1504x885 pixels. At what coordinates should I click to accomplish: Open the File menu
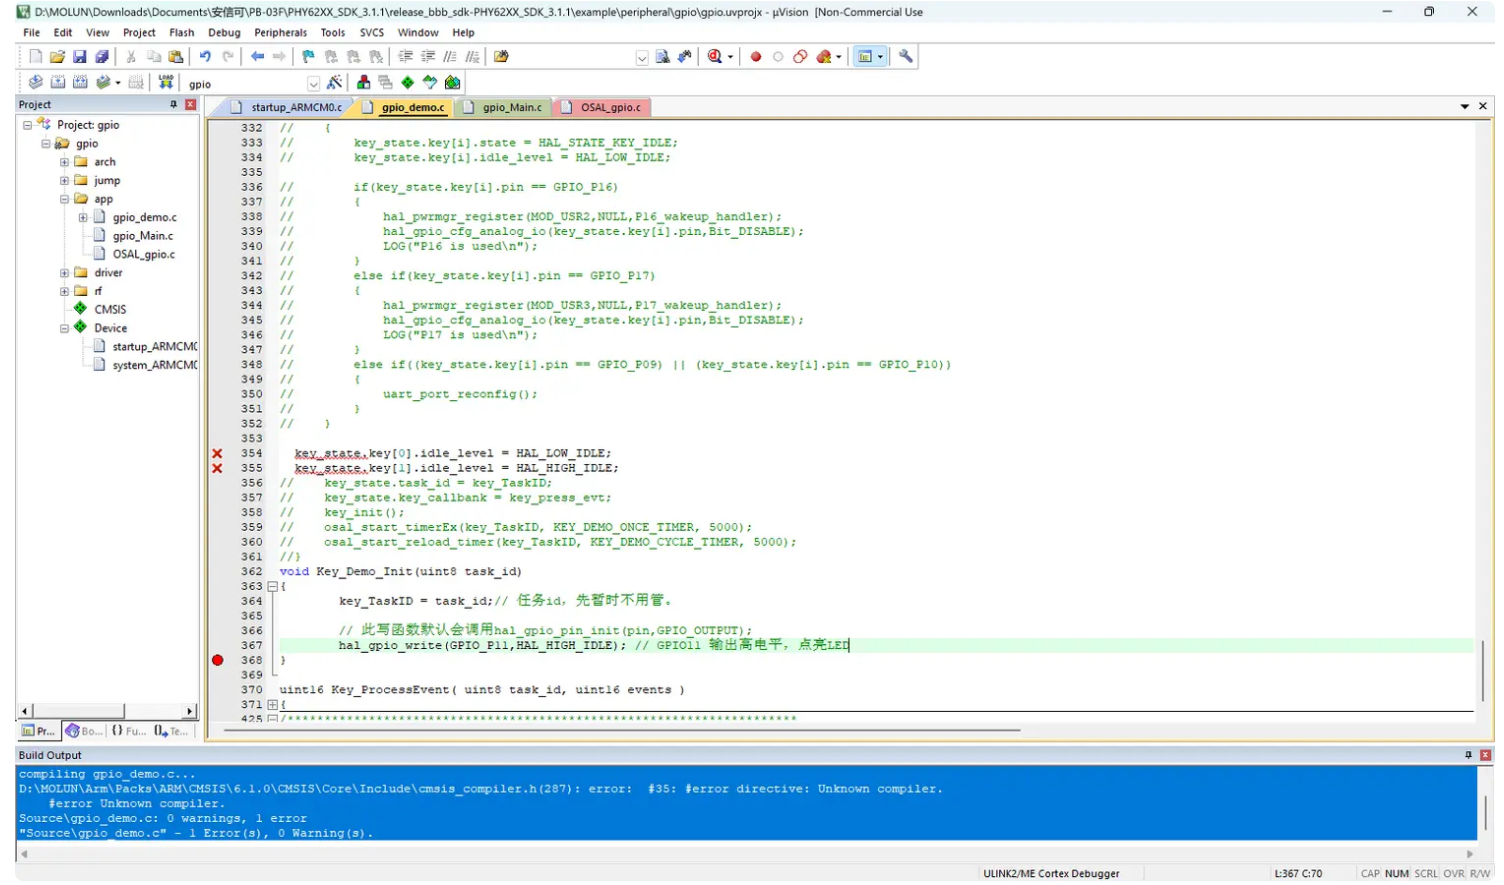(32, 33)
